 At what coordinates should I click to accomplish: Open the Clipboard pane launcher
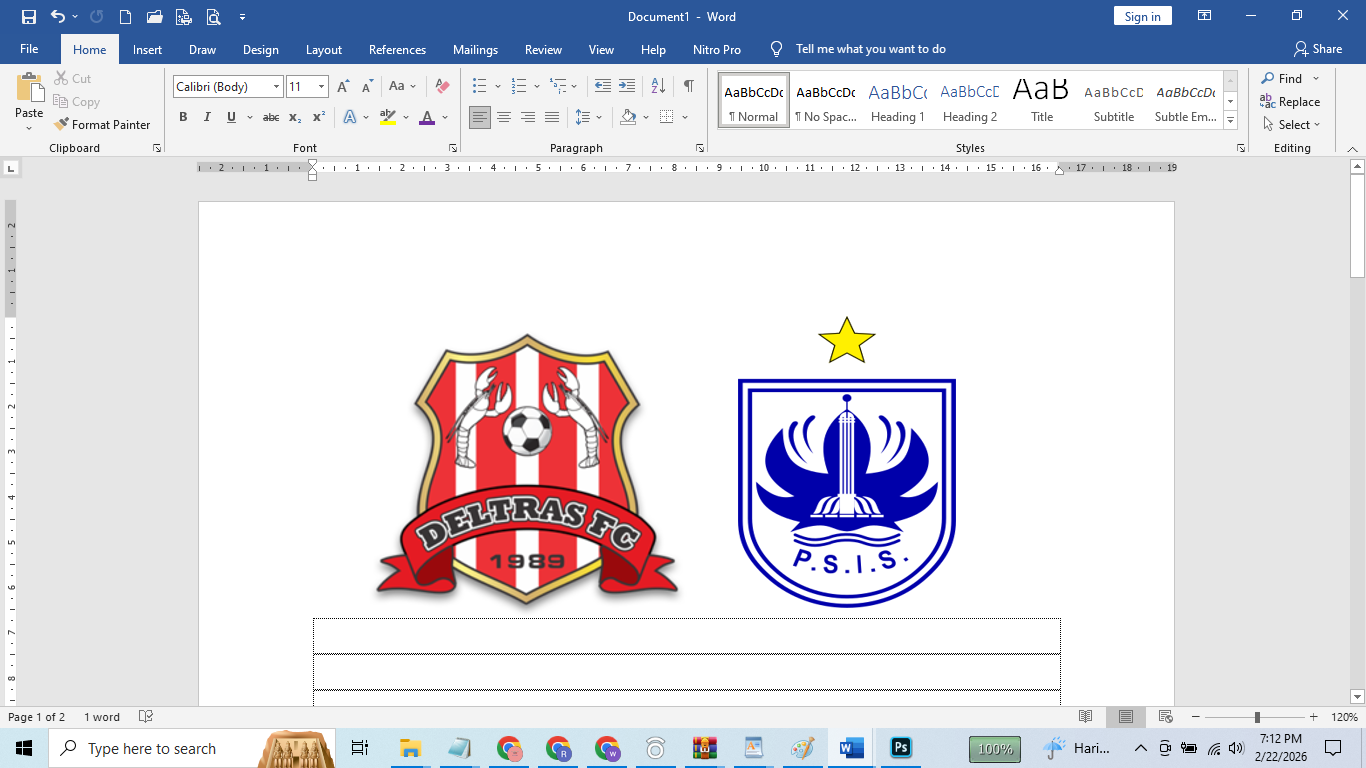[x=157, y=148]
